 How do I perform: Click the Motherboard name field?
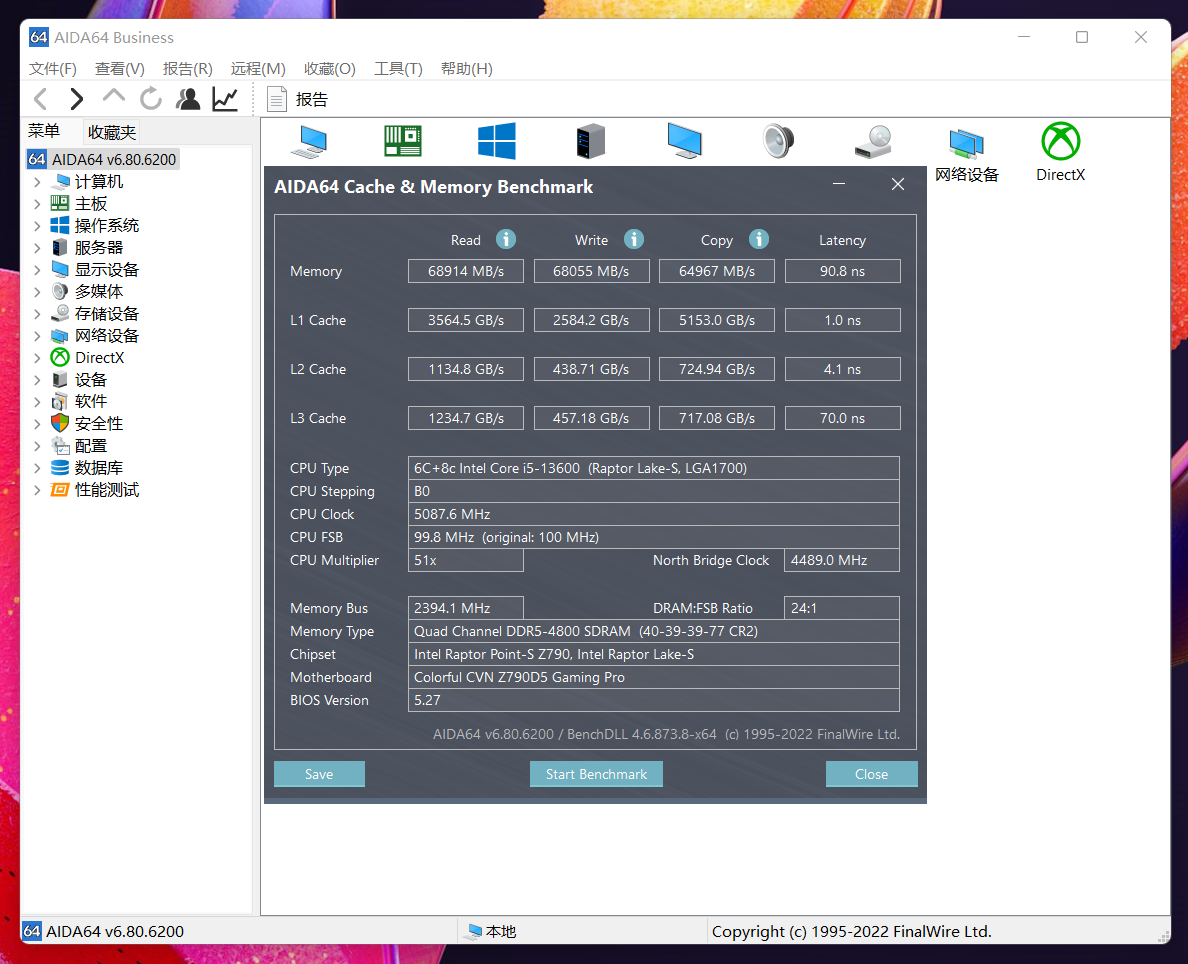[x=654, y=678]
